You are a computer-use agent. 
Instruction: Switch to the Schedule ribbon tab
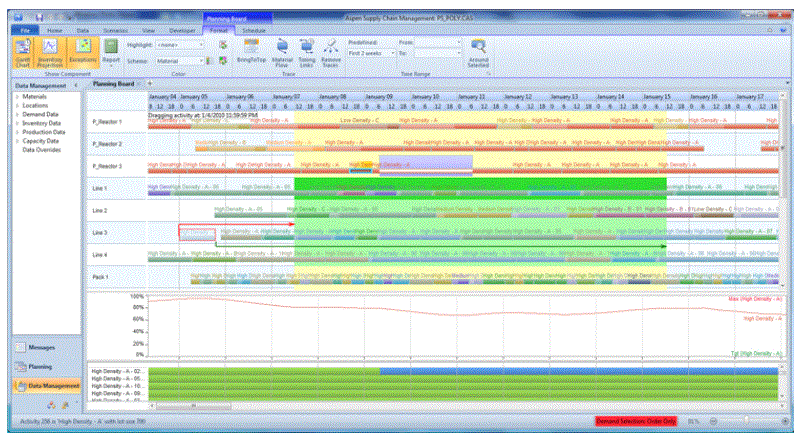(254, 31)
